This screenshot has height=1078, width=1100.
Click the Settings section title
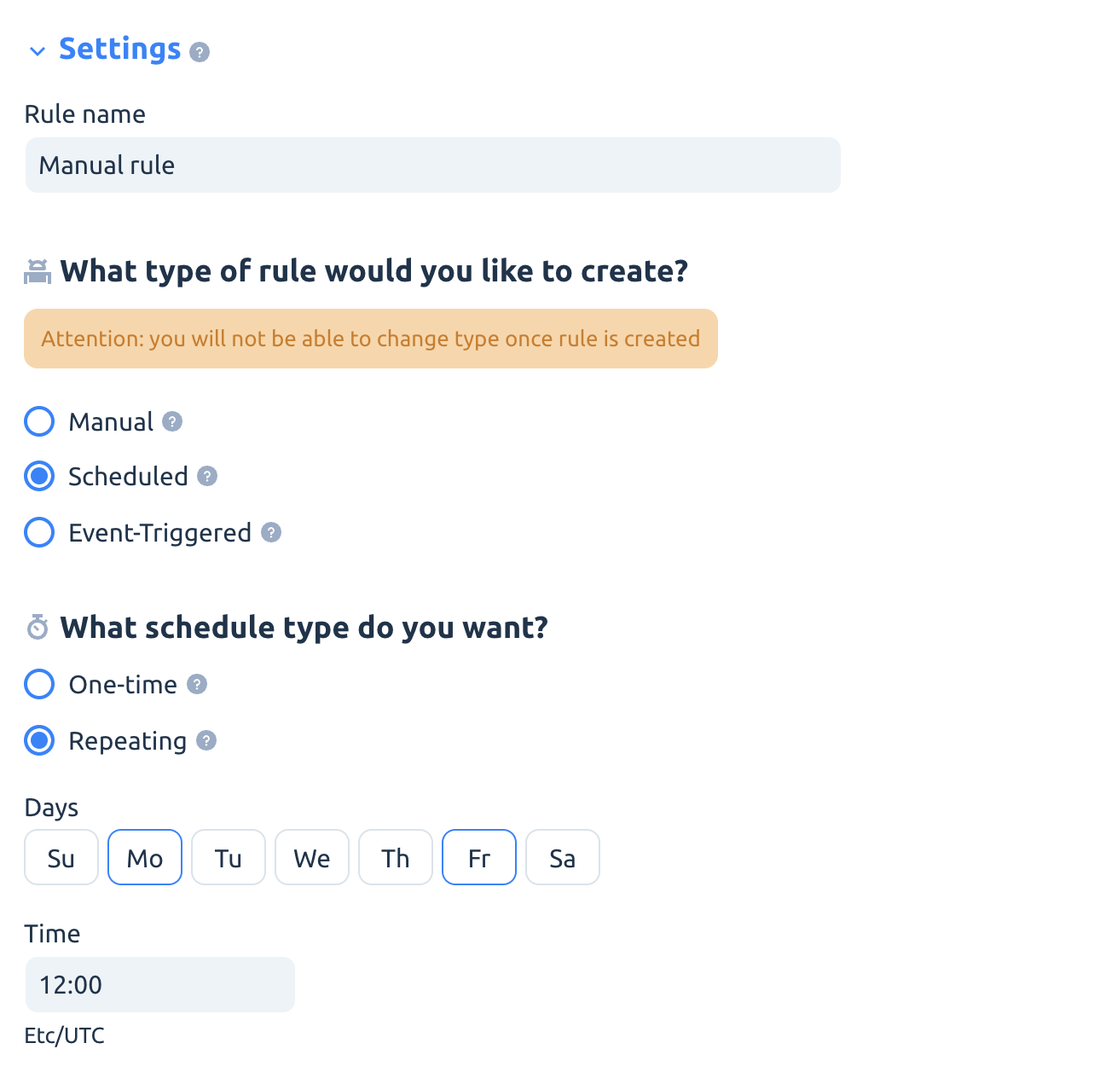coord(120,49)
